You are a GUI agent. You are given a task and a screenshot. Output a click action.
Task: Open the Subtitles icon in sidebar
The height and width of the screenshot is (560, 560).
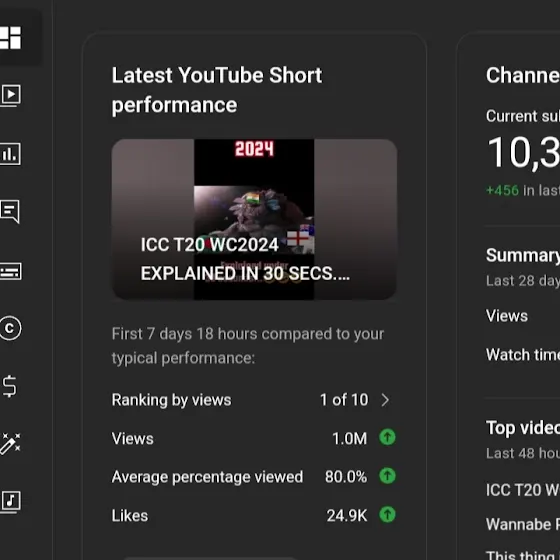pos(10,271)
